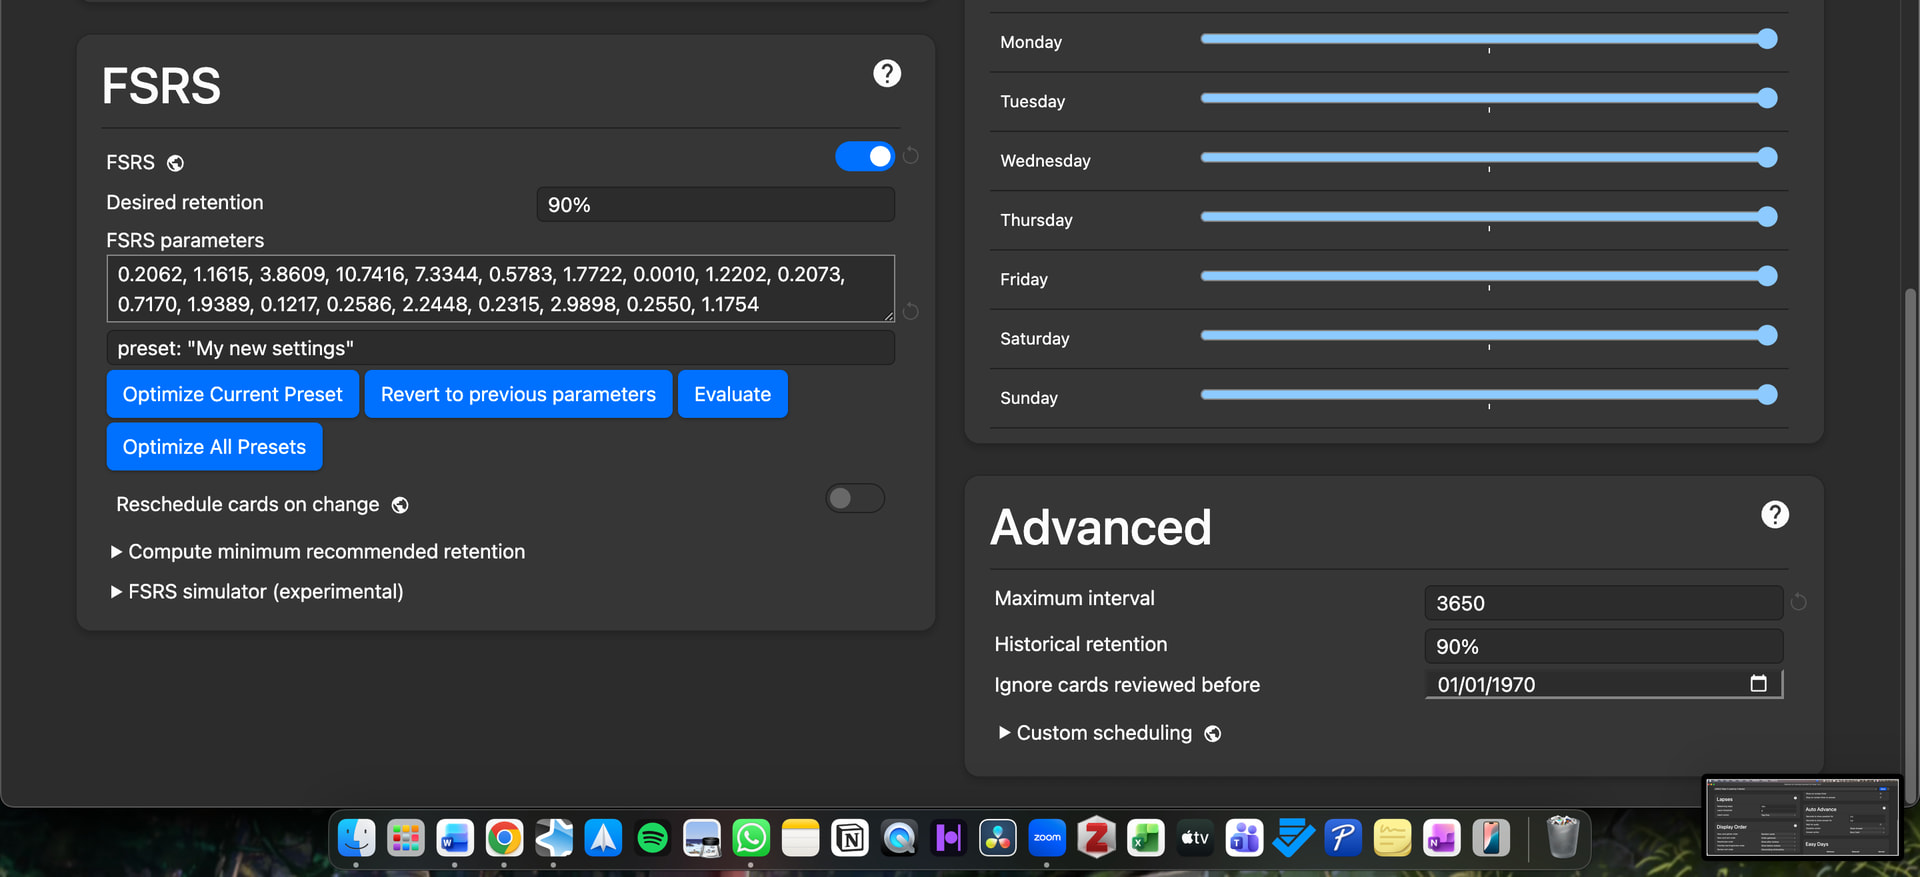Open the FSRS section help icon
The width and height of the screenshot is (1920, 877).
coord(886,74)
